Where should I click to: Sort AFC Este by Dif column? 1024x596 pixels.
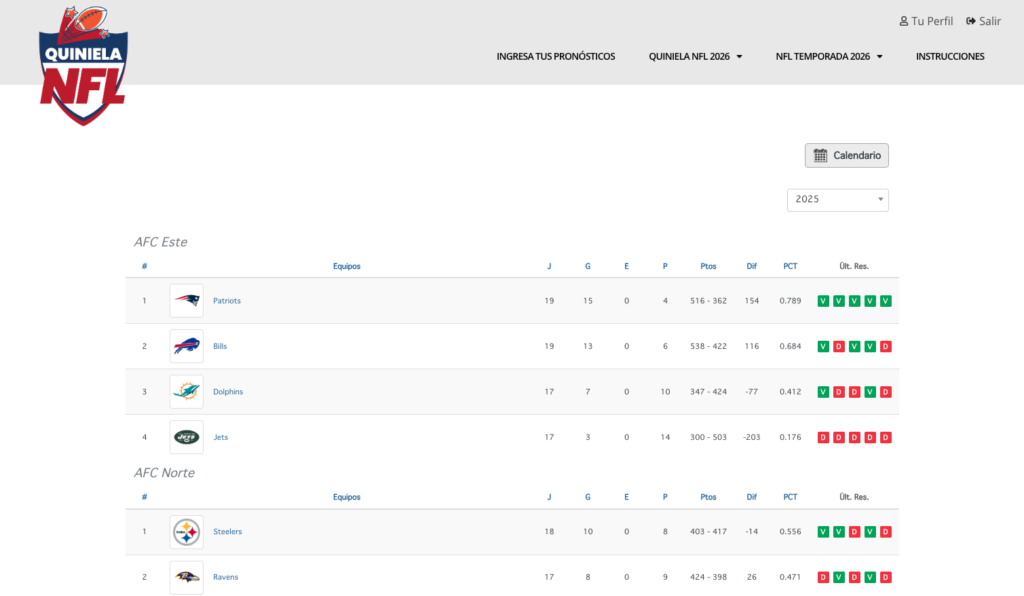pyautogui.click(x=752, y=266)
